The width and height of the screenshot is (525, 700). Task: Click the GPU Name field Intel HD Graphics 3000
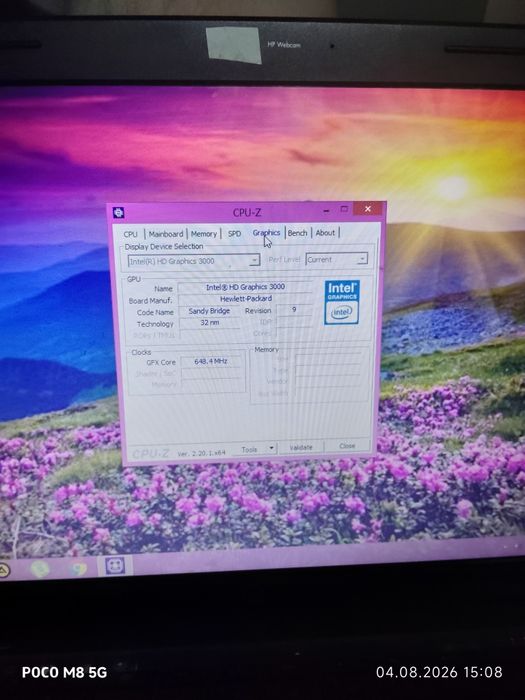245,287
